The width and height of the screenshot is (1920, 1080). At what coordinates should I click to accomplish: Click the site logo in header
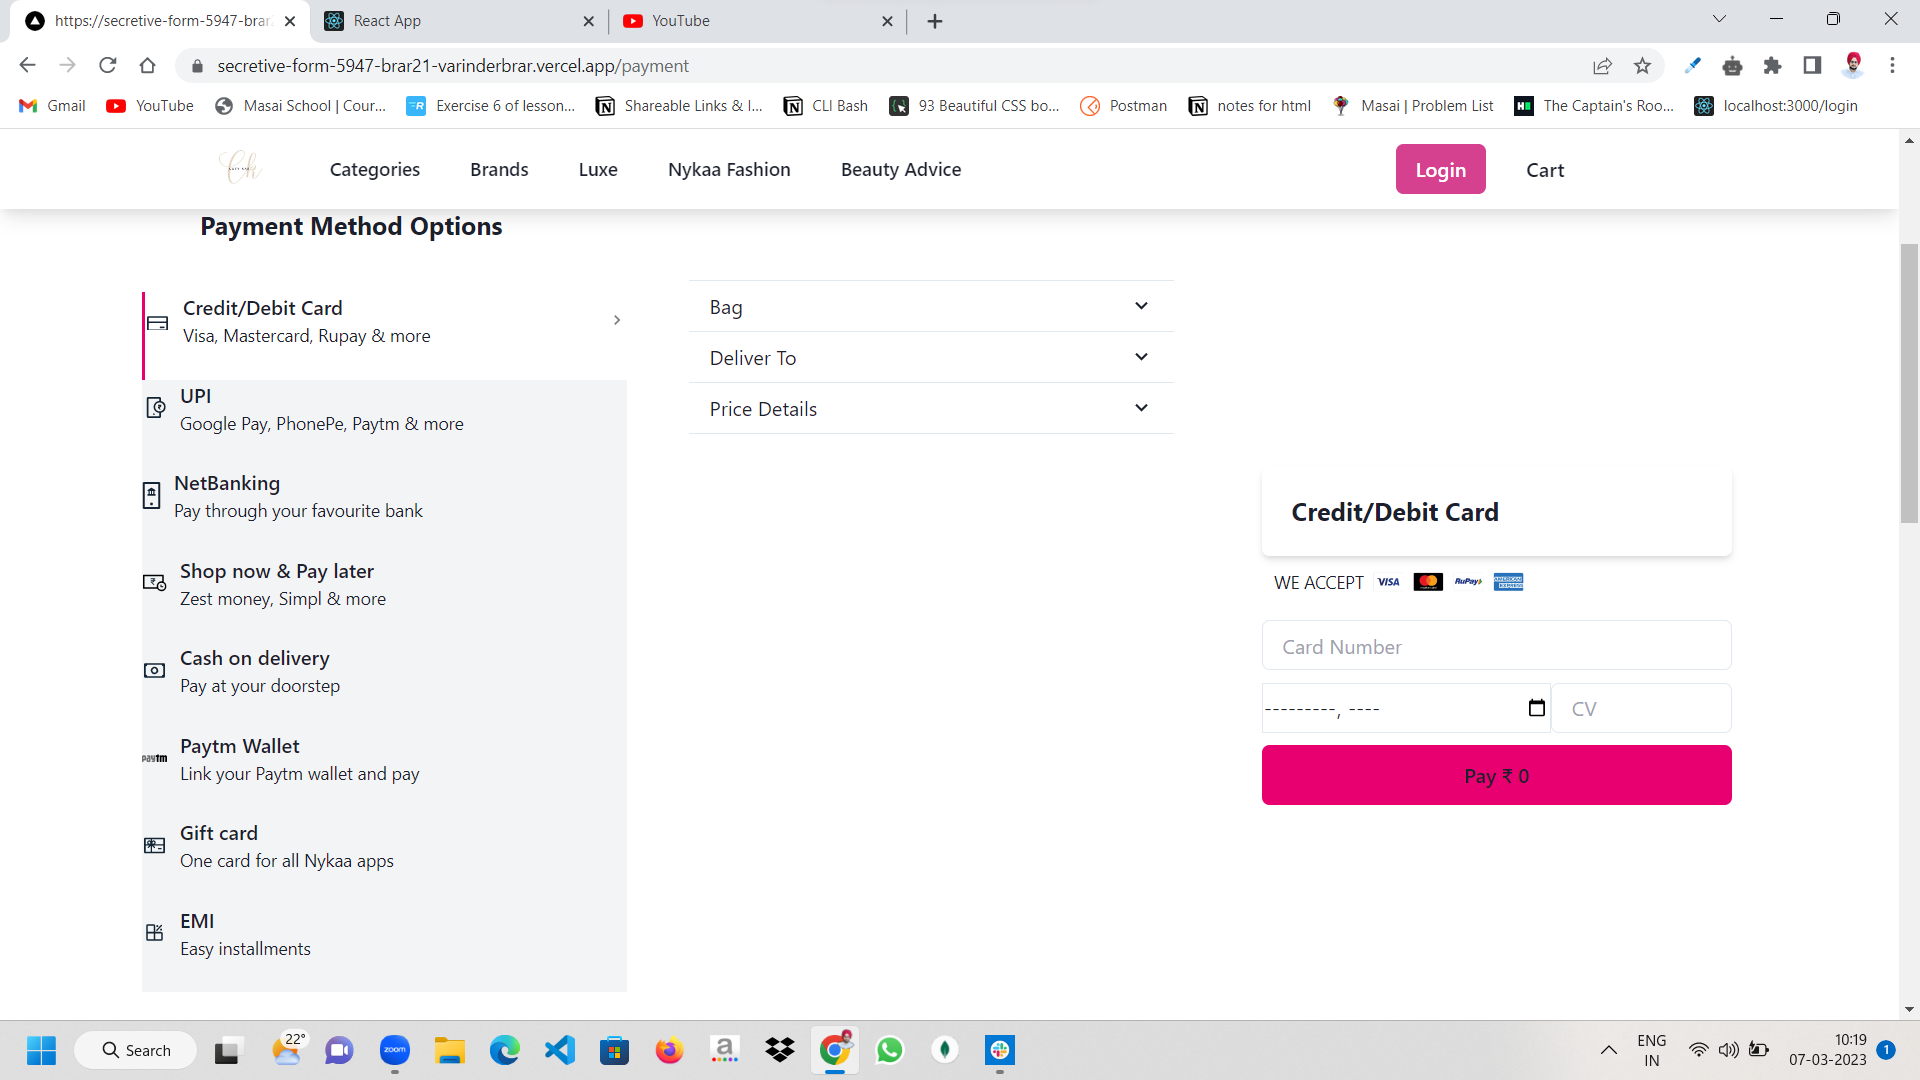tap(240, 167)
